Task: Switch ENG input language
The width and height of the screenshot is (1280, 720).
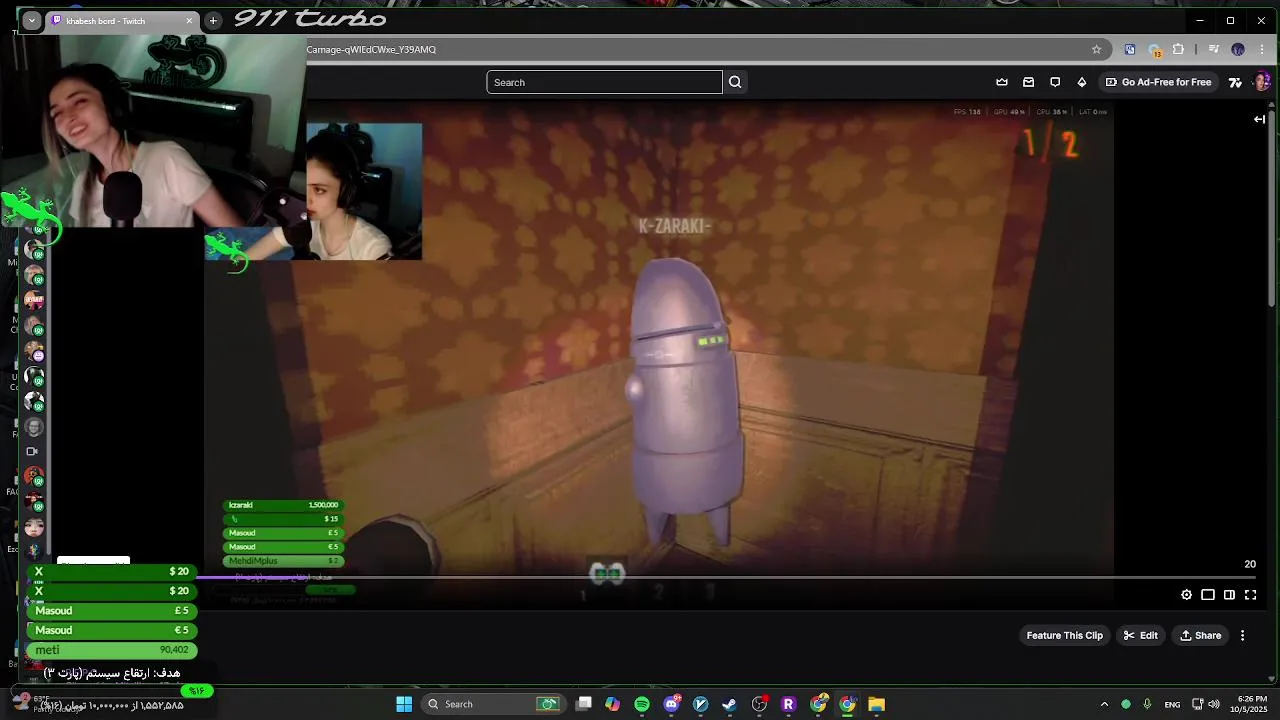Action: [x=1172, y=704]
